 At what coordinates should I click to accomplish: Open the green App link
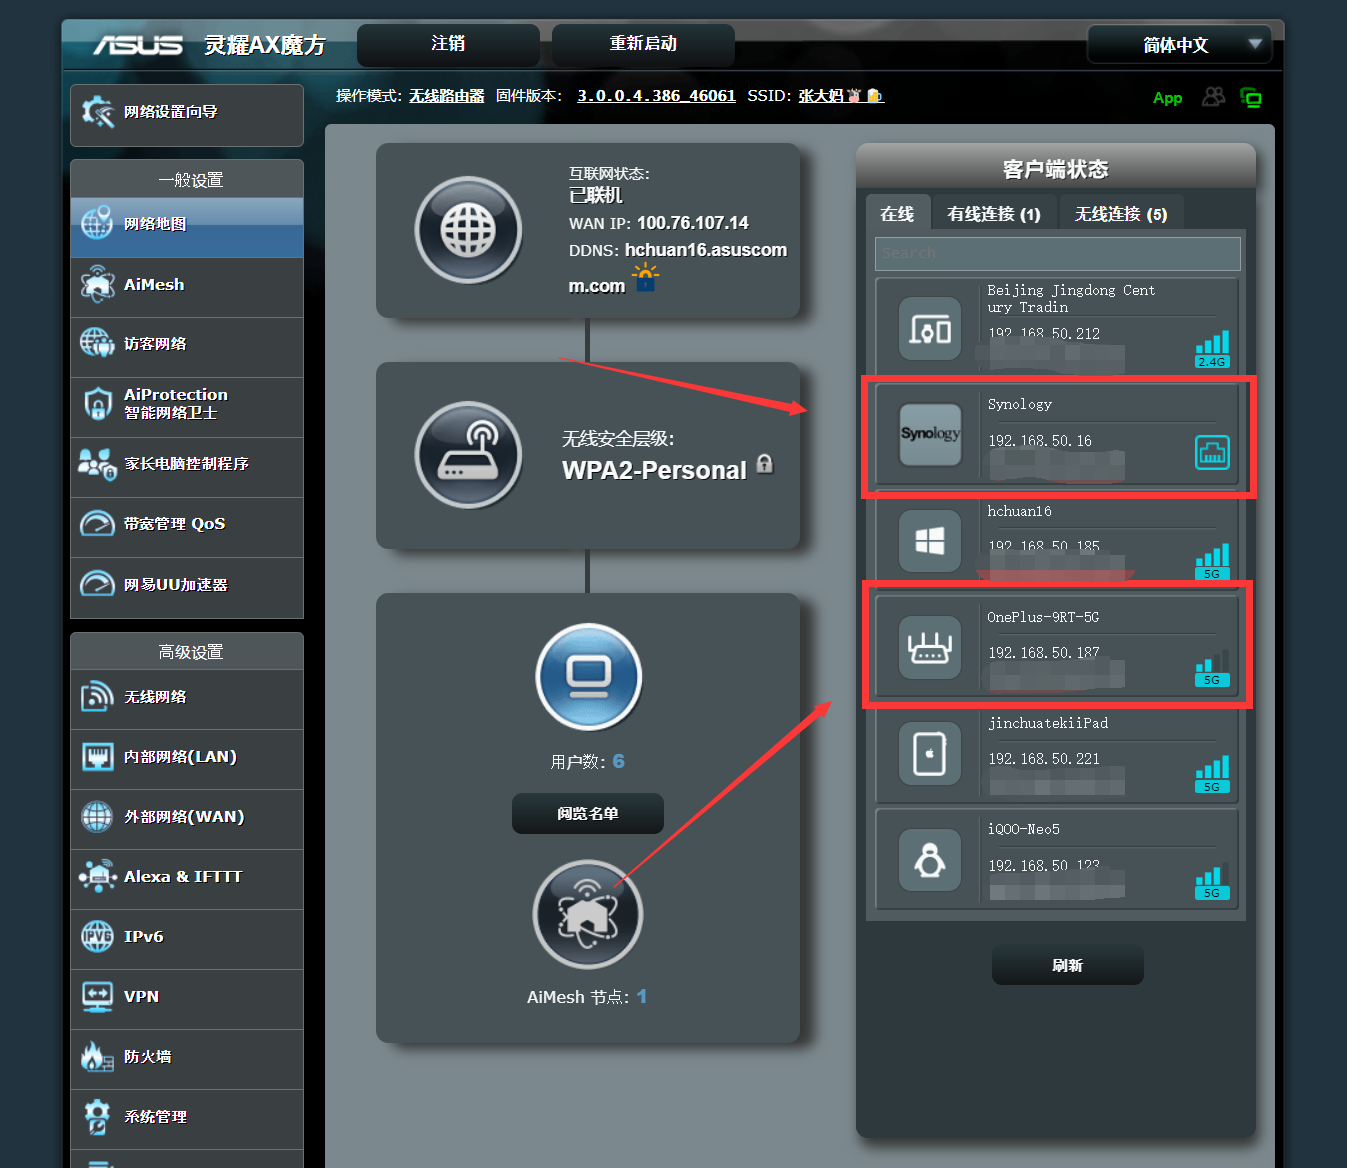pyautogui.click(x=1167, y=98)
